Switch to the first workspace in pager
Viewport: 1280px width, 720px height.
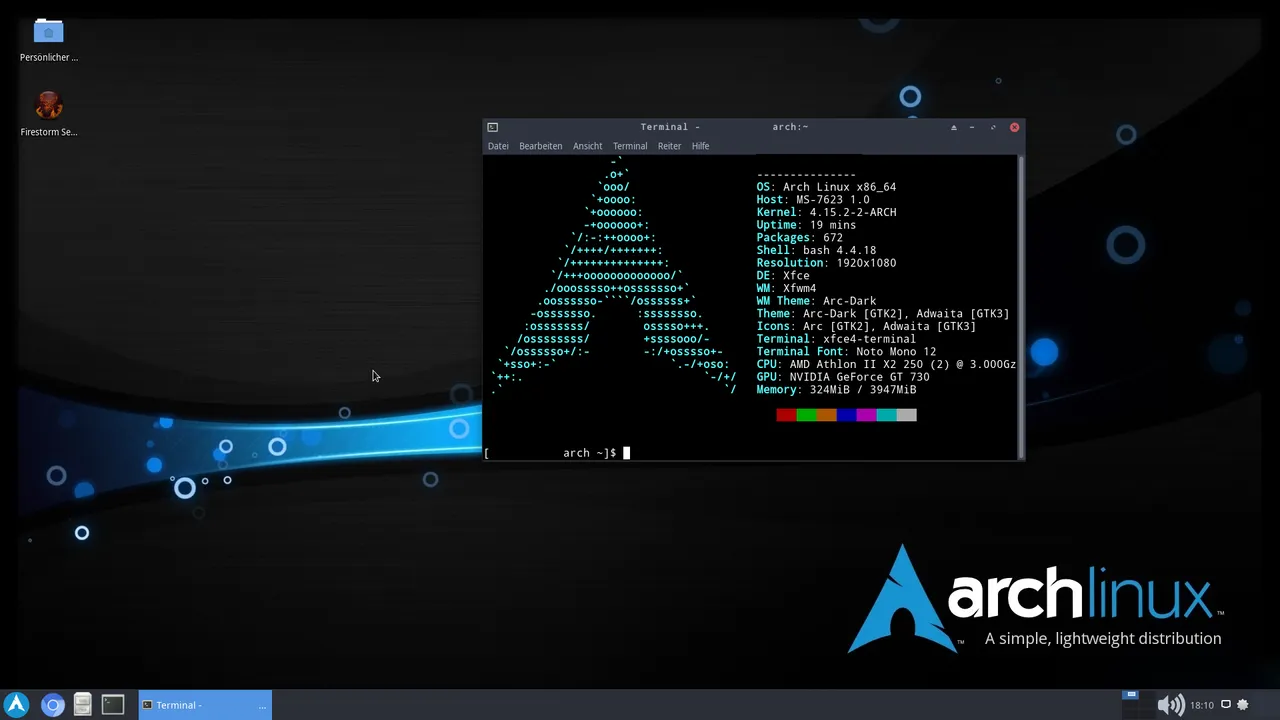1131,693
